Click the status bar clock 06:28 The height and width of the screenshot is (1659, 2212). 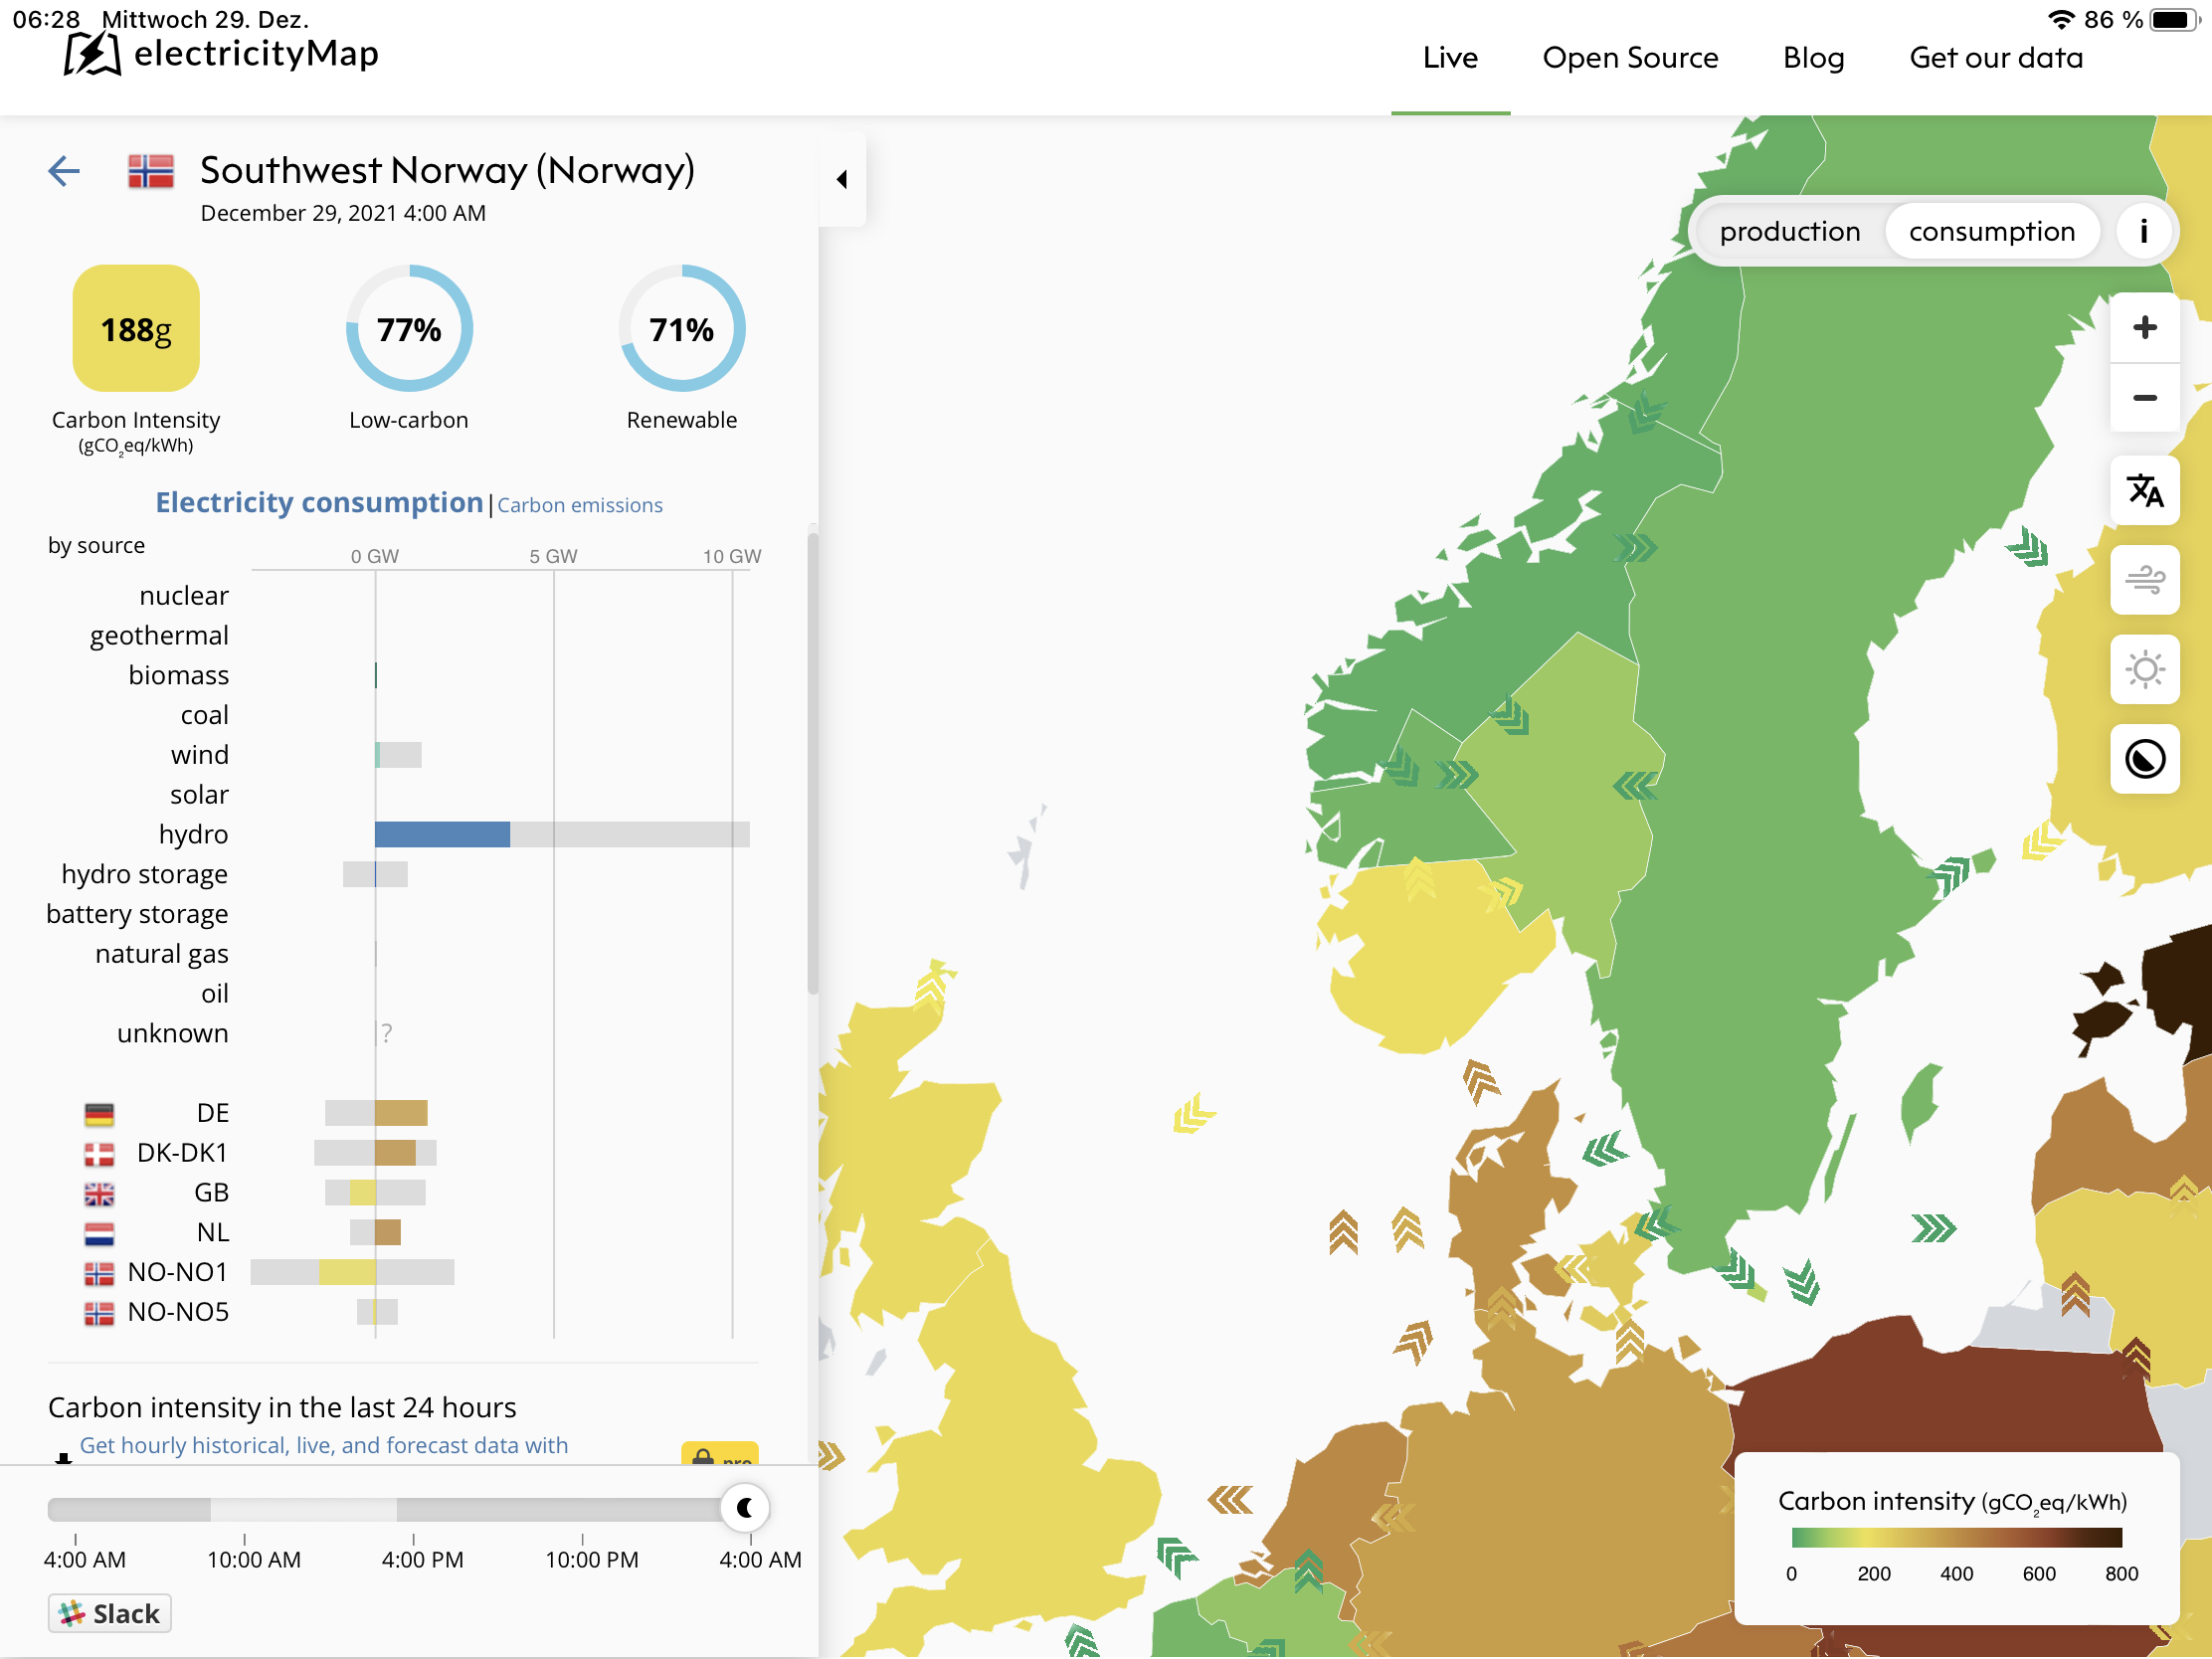click(46, 19)
